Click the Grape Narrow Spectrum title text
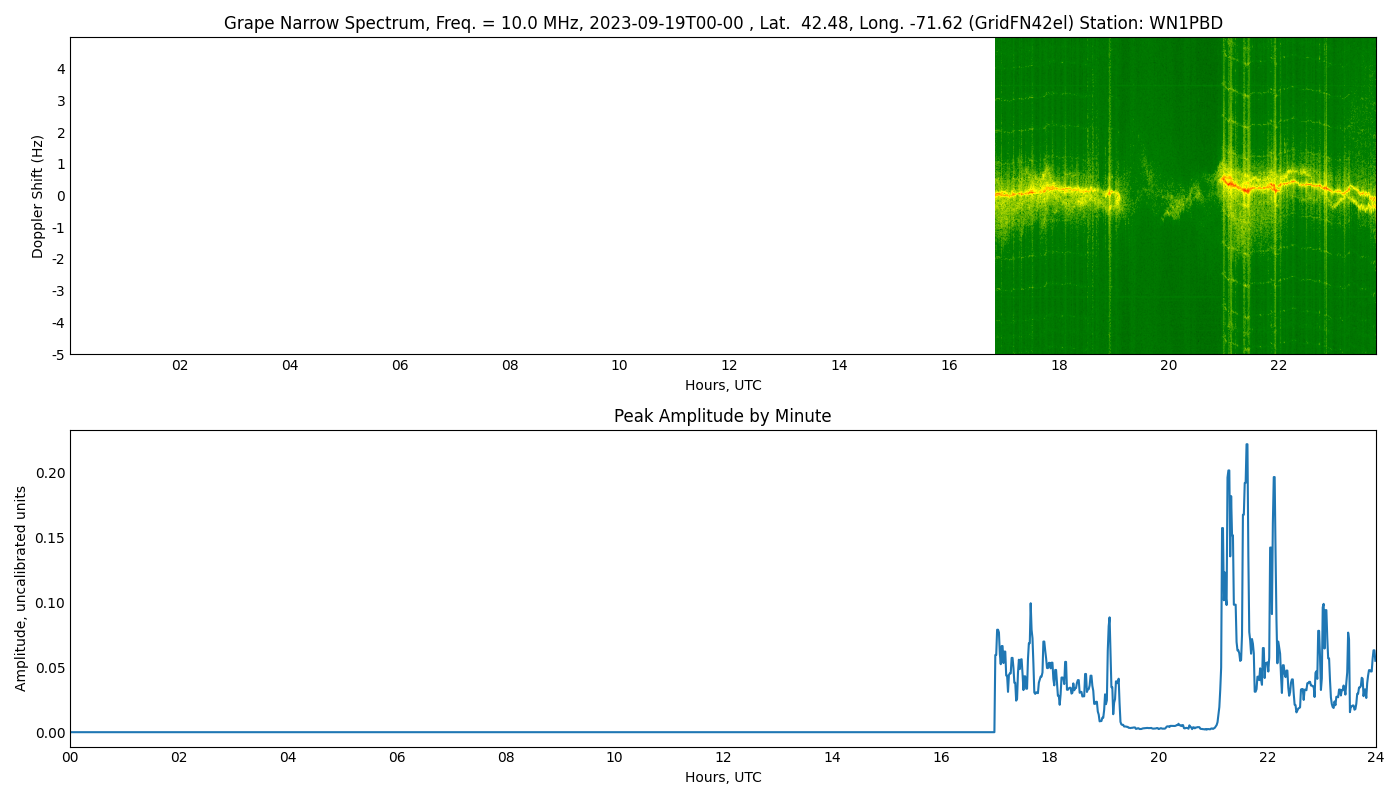The height and width of the screenshot is (800, 1400). click(722, 23)
